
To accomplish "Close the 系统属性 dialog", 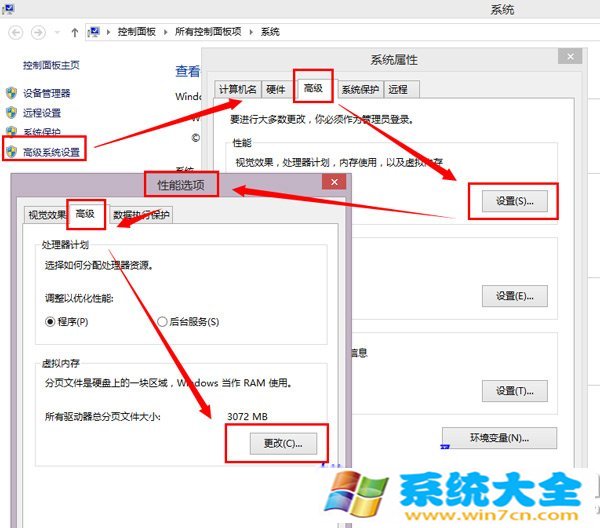I will 570,57.
